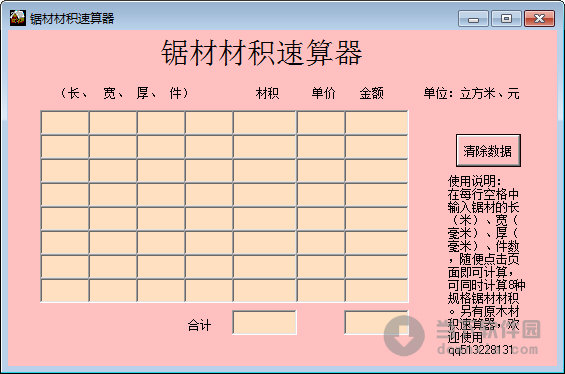Activate the third row 厚 thickness field
This screenshot has width=565, height=374.
coord(161,171)
